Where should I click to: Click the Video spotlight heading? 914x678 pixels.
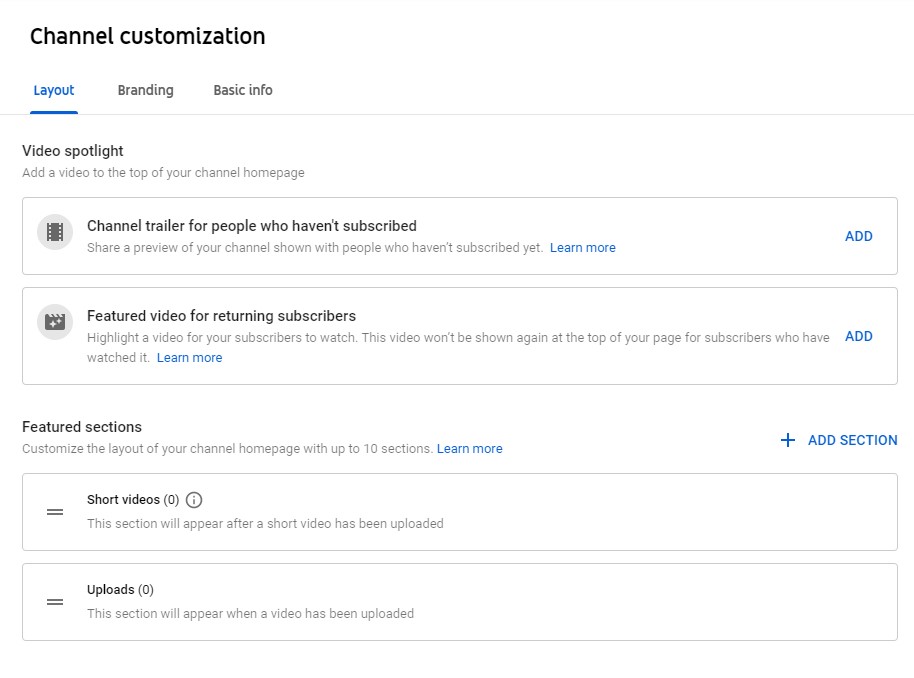click(x=73, y=151)
